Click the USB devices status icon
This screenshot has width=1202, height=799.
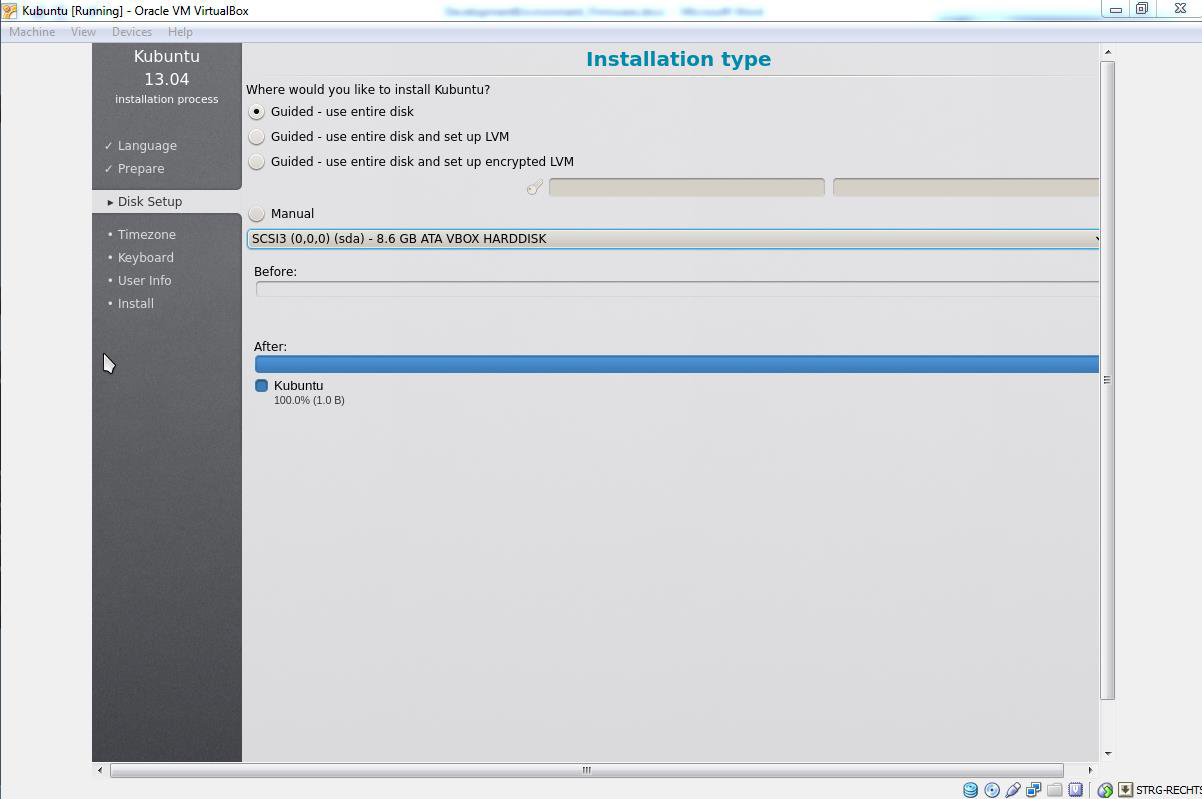tap(1013, 790)
